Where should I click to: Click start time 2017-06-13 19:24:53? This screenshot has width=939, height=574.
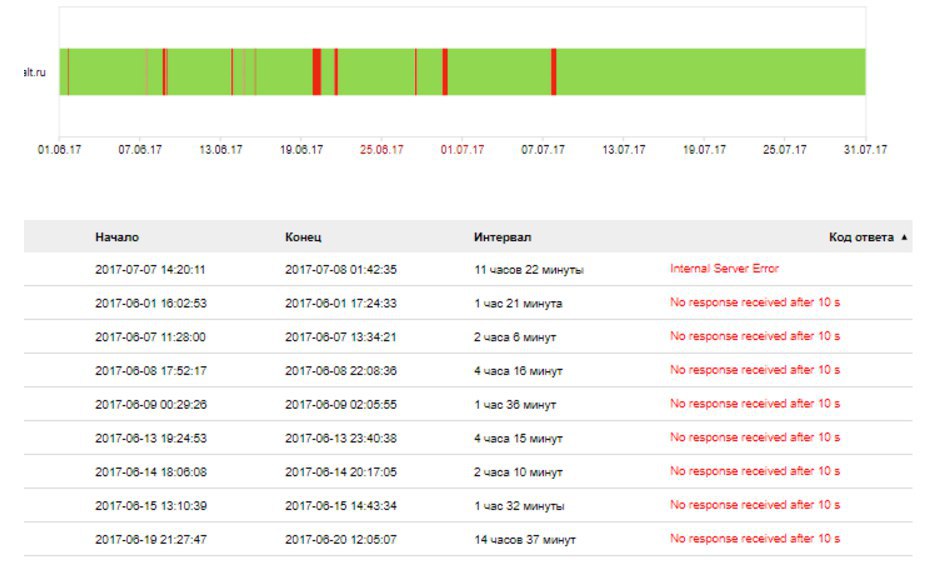151,438
